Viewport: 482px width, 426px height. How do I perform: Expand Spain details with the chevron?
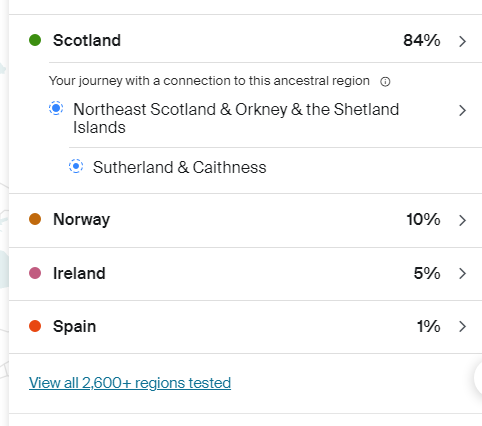(462, 326)
